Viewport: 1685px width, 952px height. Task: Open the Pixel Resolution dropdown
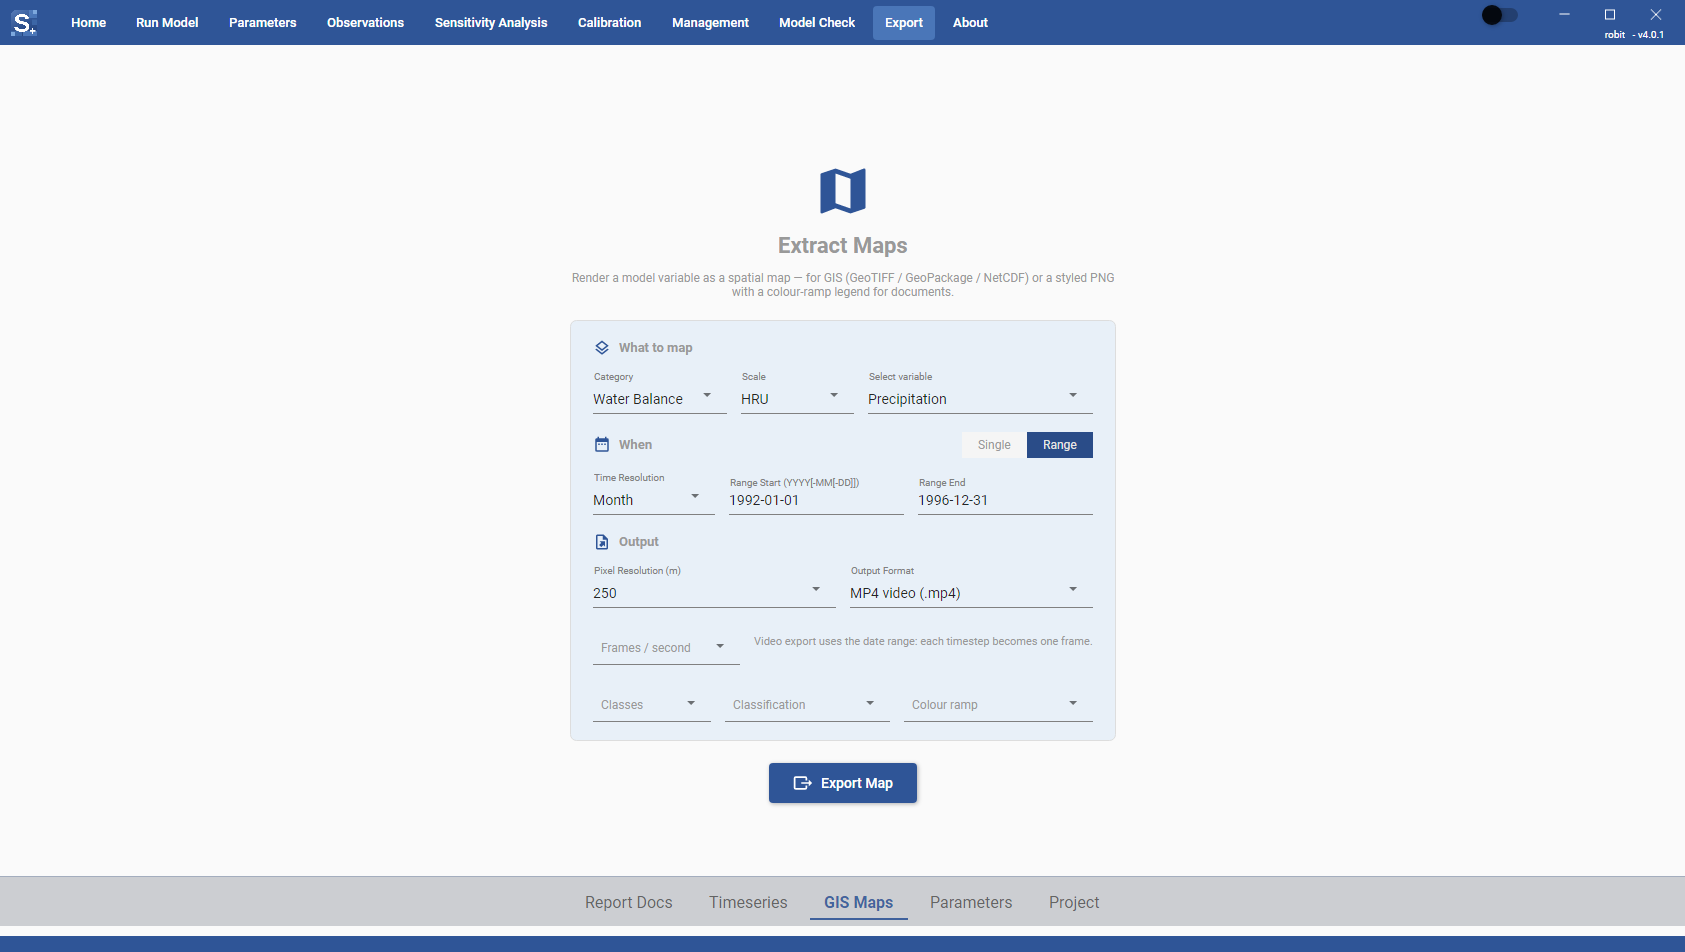[714, 593]
